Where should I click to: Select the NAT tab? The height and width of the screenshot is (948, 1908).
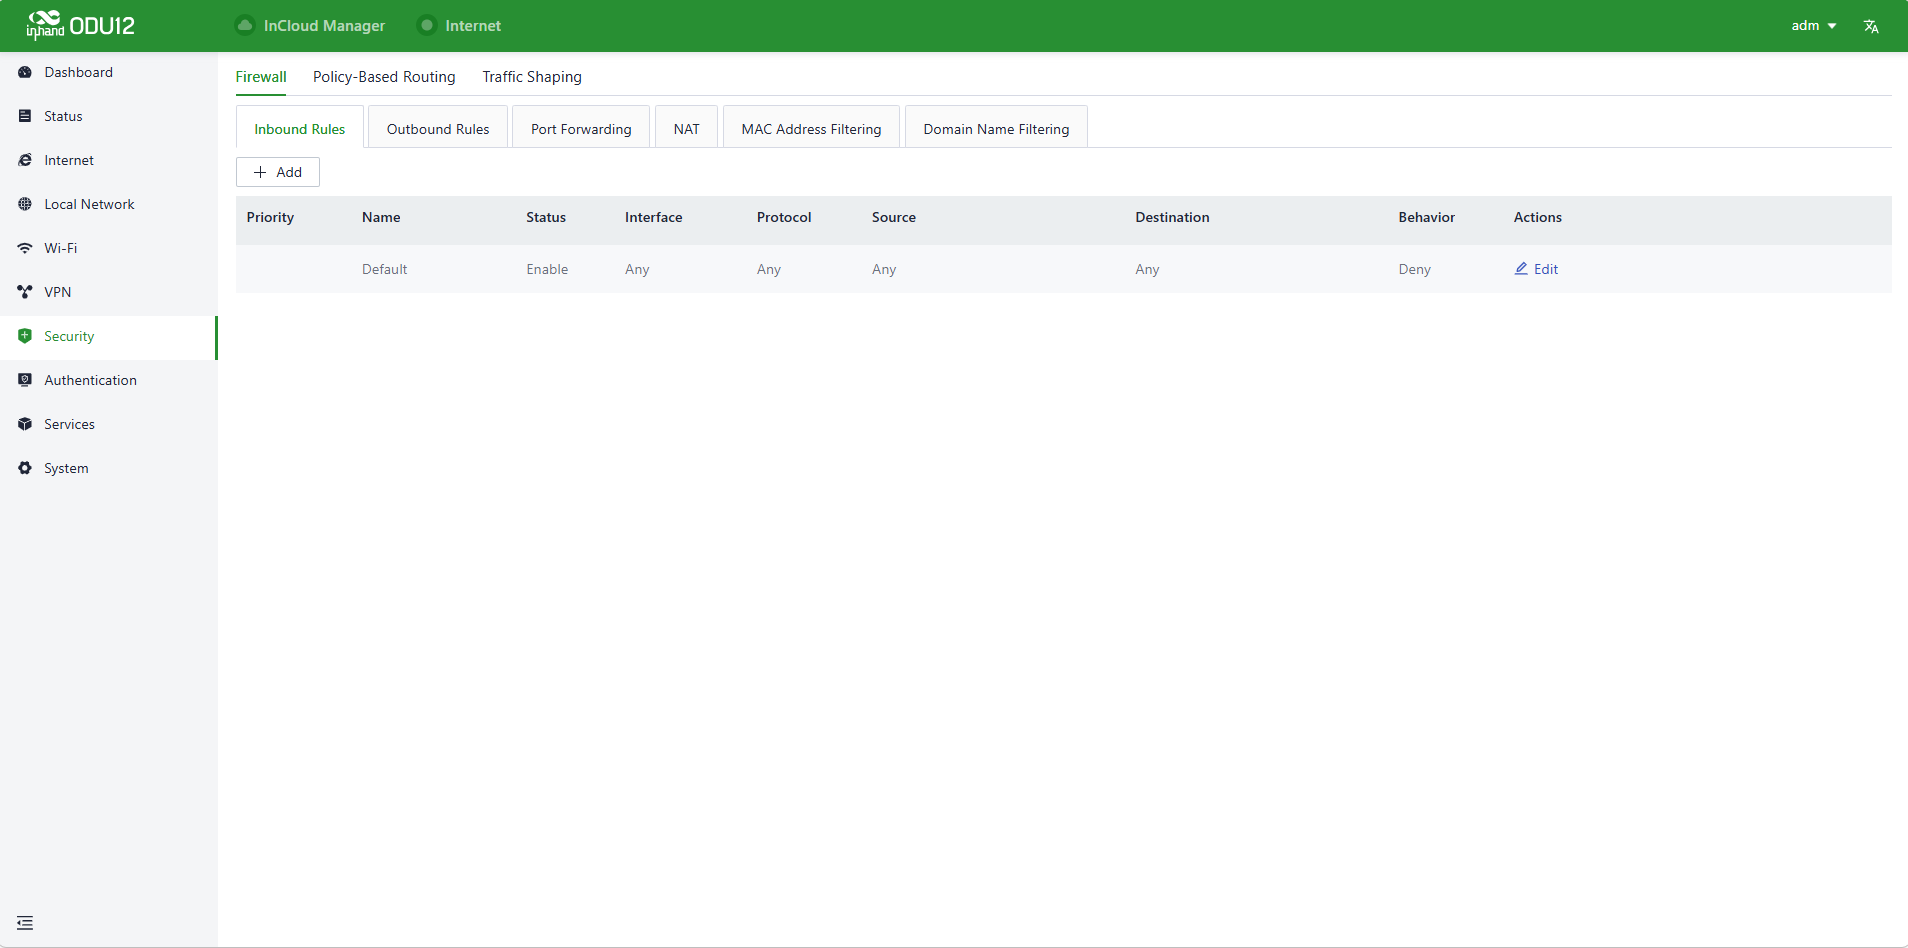point(686,129)
